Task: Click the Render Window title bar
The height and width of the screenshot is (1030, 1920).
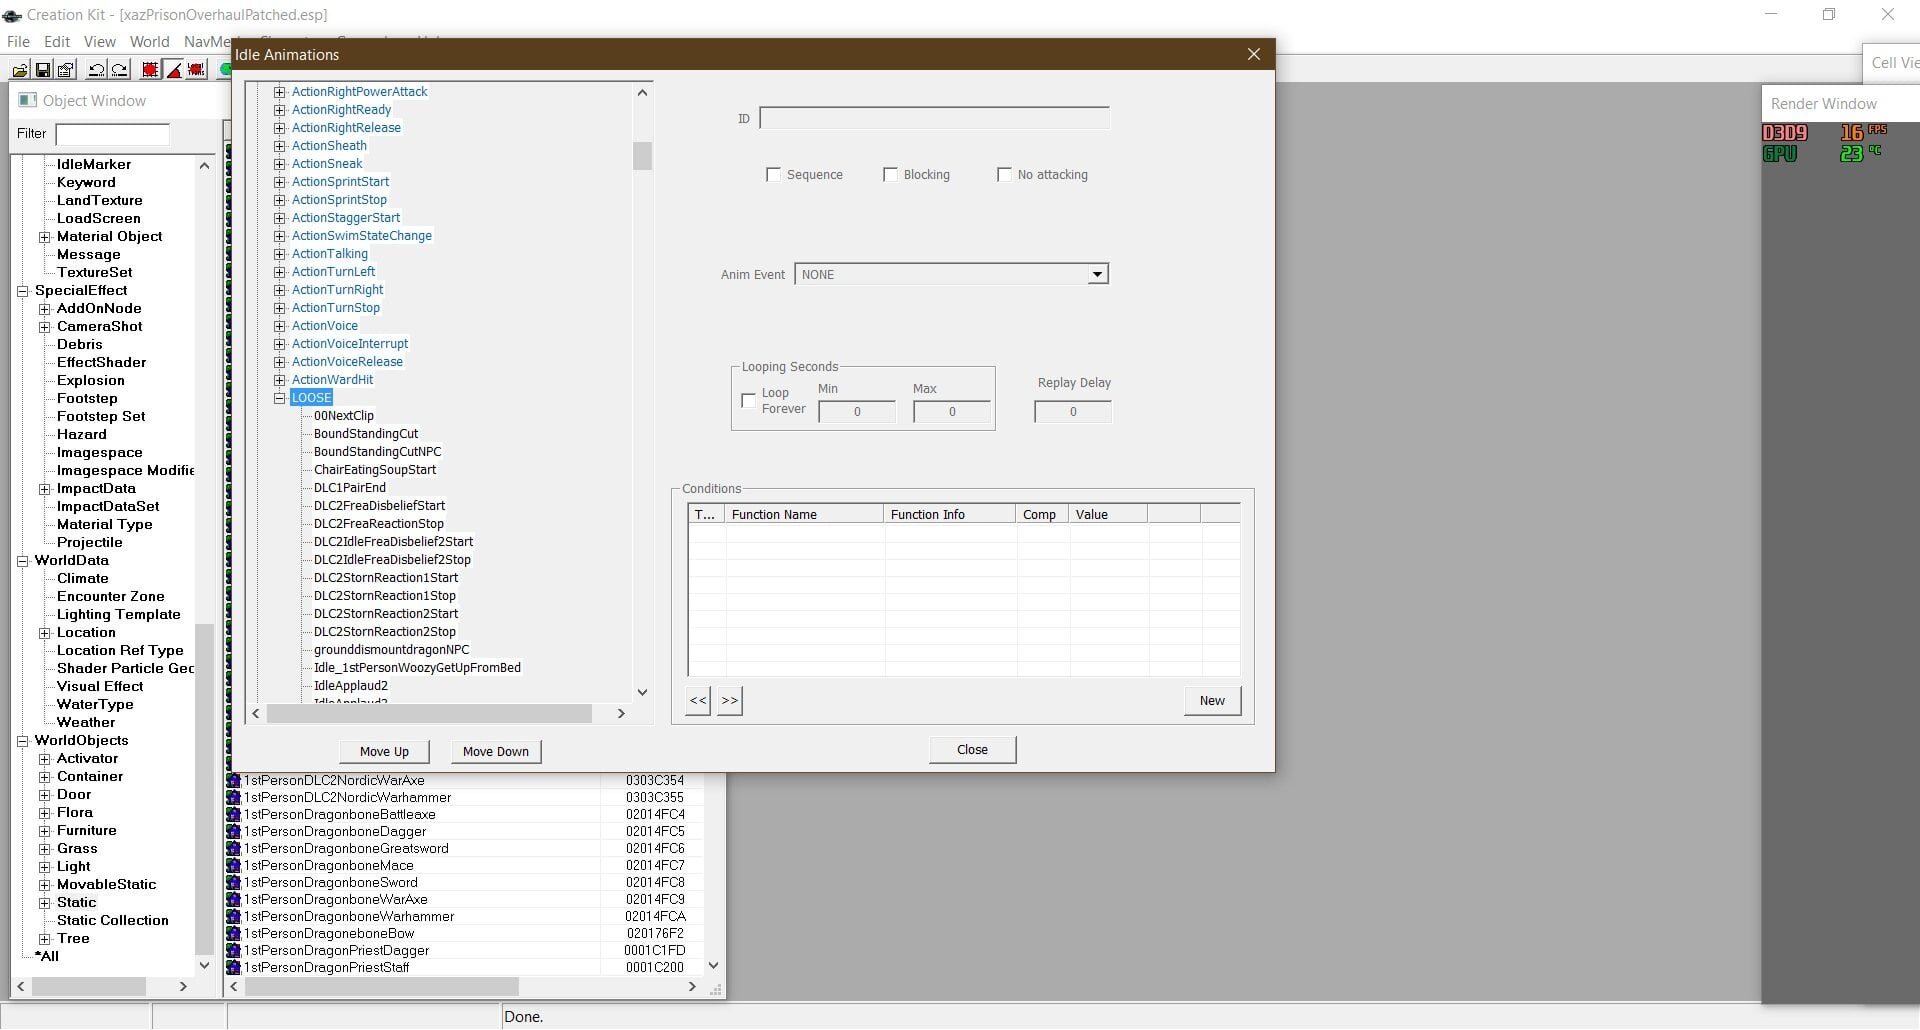Action: click(x=1840, y=104)
